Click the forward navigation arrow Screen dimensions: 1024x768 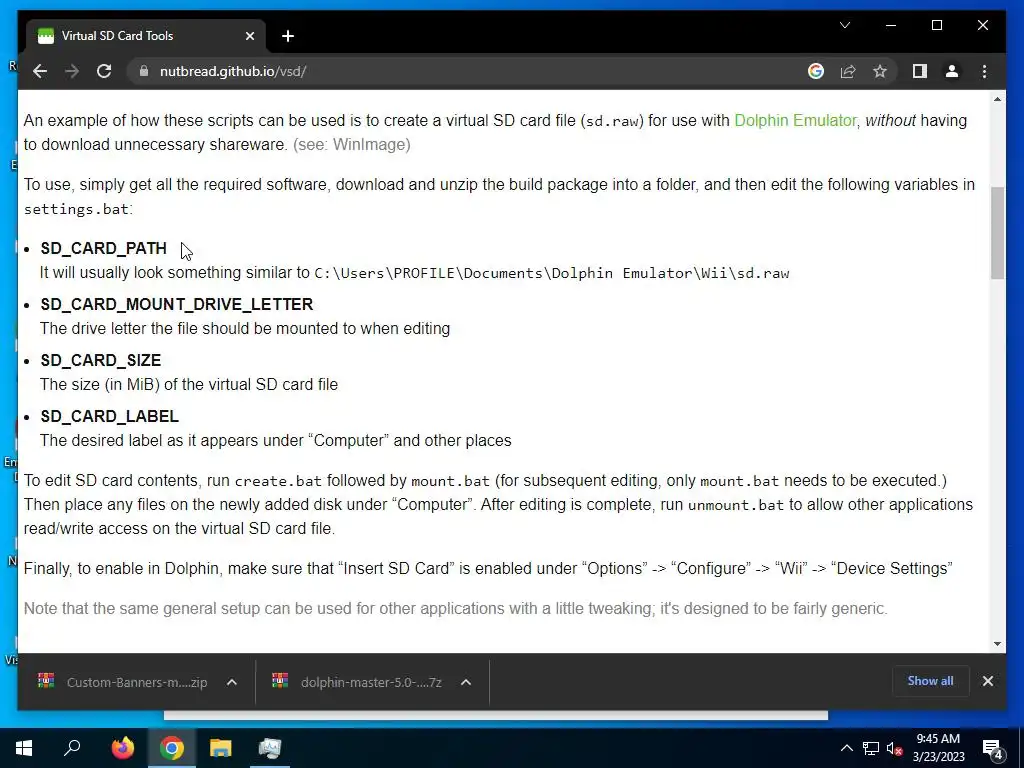72,71
